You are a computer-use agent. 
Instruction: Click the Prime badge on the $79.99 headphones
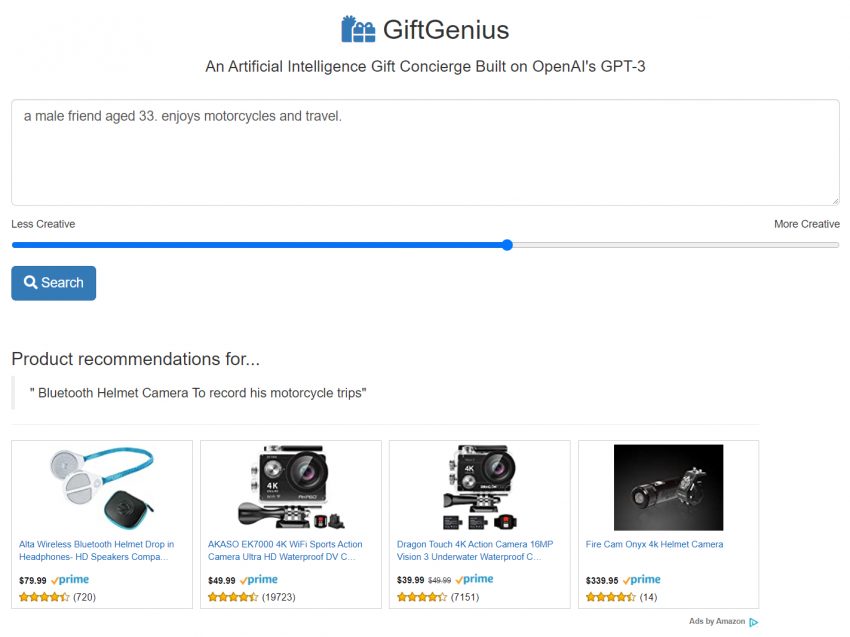pos(70,580)
